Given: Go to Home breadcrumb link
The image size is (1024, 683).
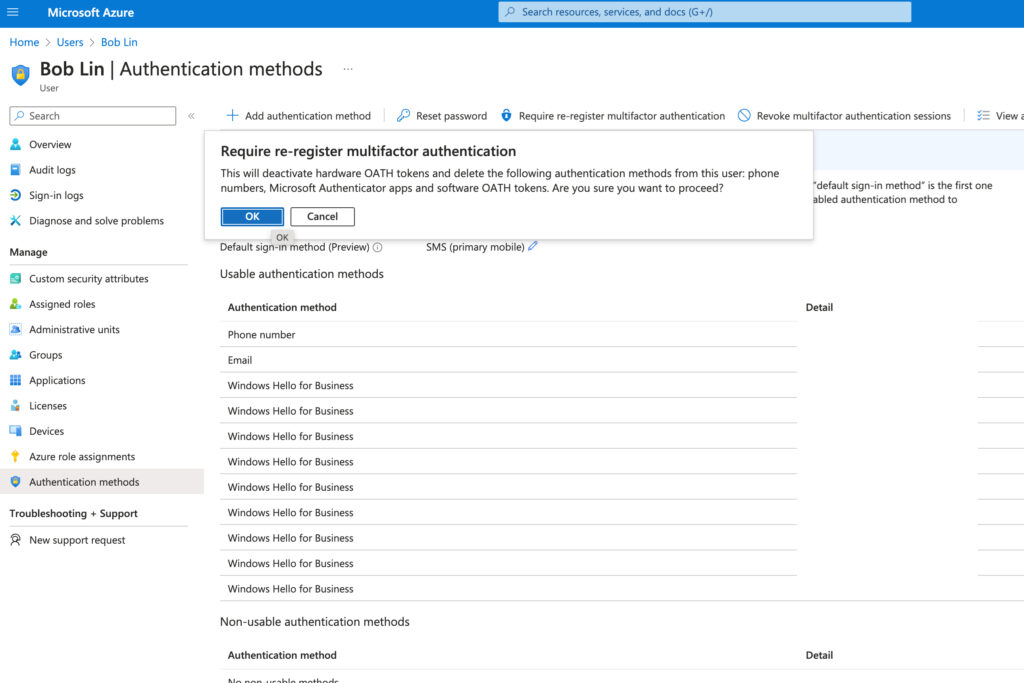Looking at the screenshot, I should (24, 42).
